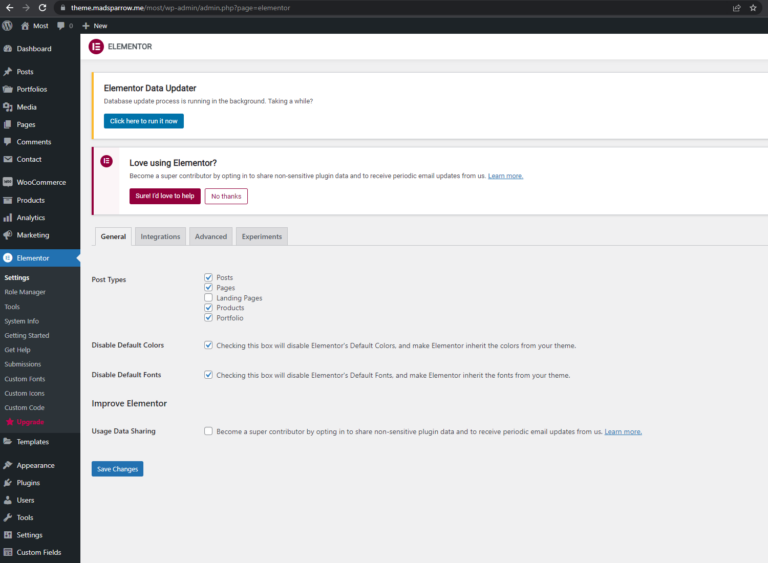This screenshot has width=768, height=563.
Task: Click the Analytics bar chart icon
Action: click(8, 217)
